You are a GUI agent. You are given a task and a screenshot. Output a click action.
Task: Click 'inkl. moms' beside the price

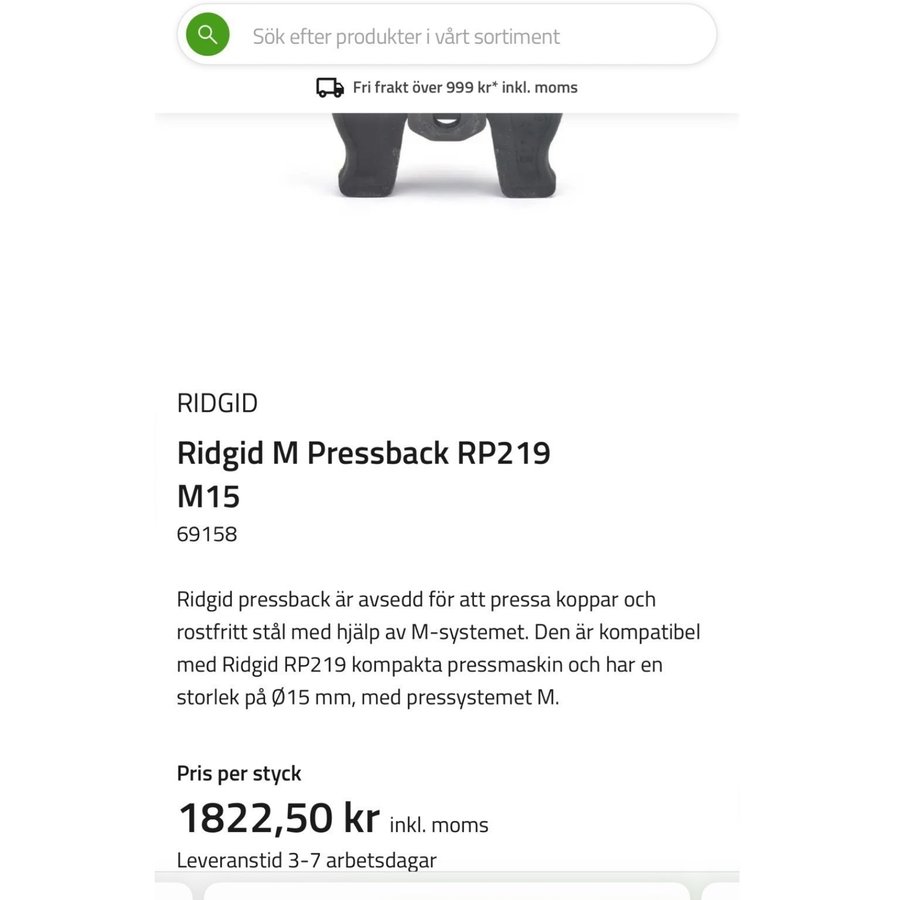pyautogui.click(x=439, y=825)
